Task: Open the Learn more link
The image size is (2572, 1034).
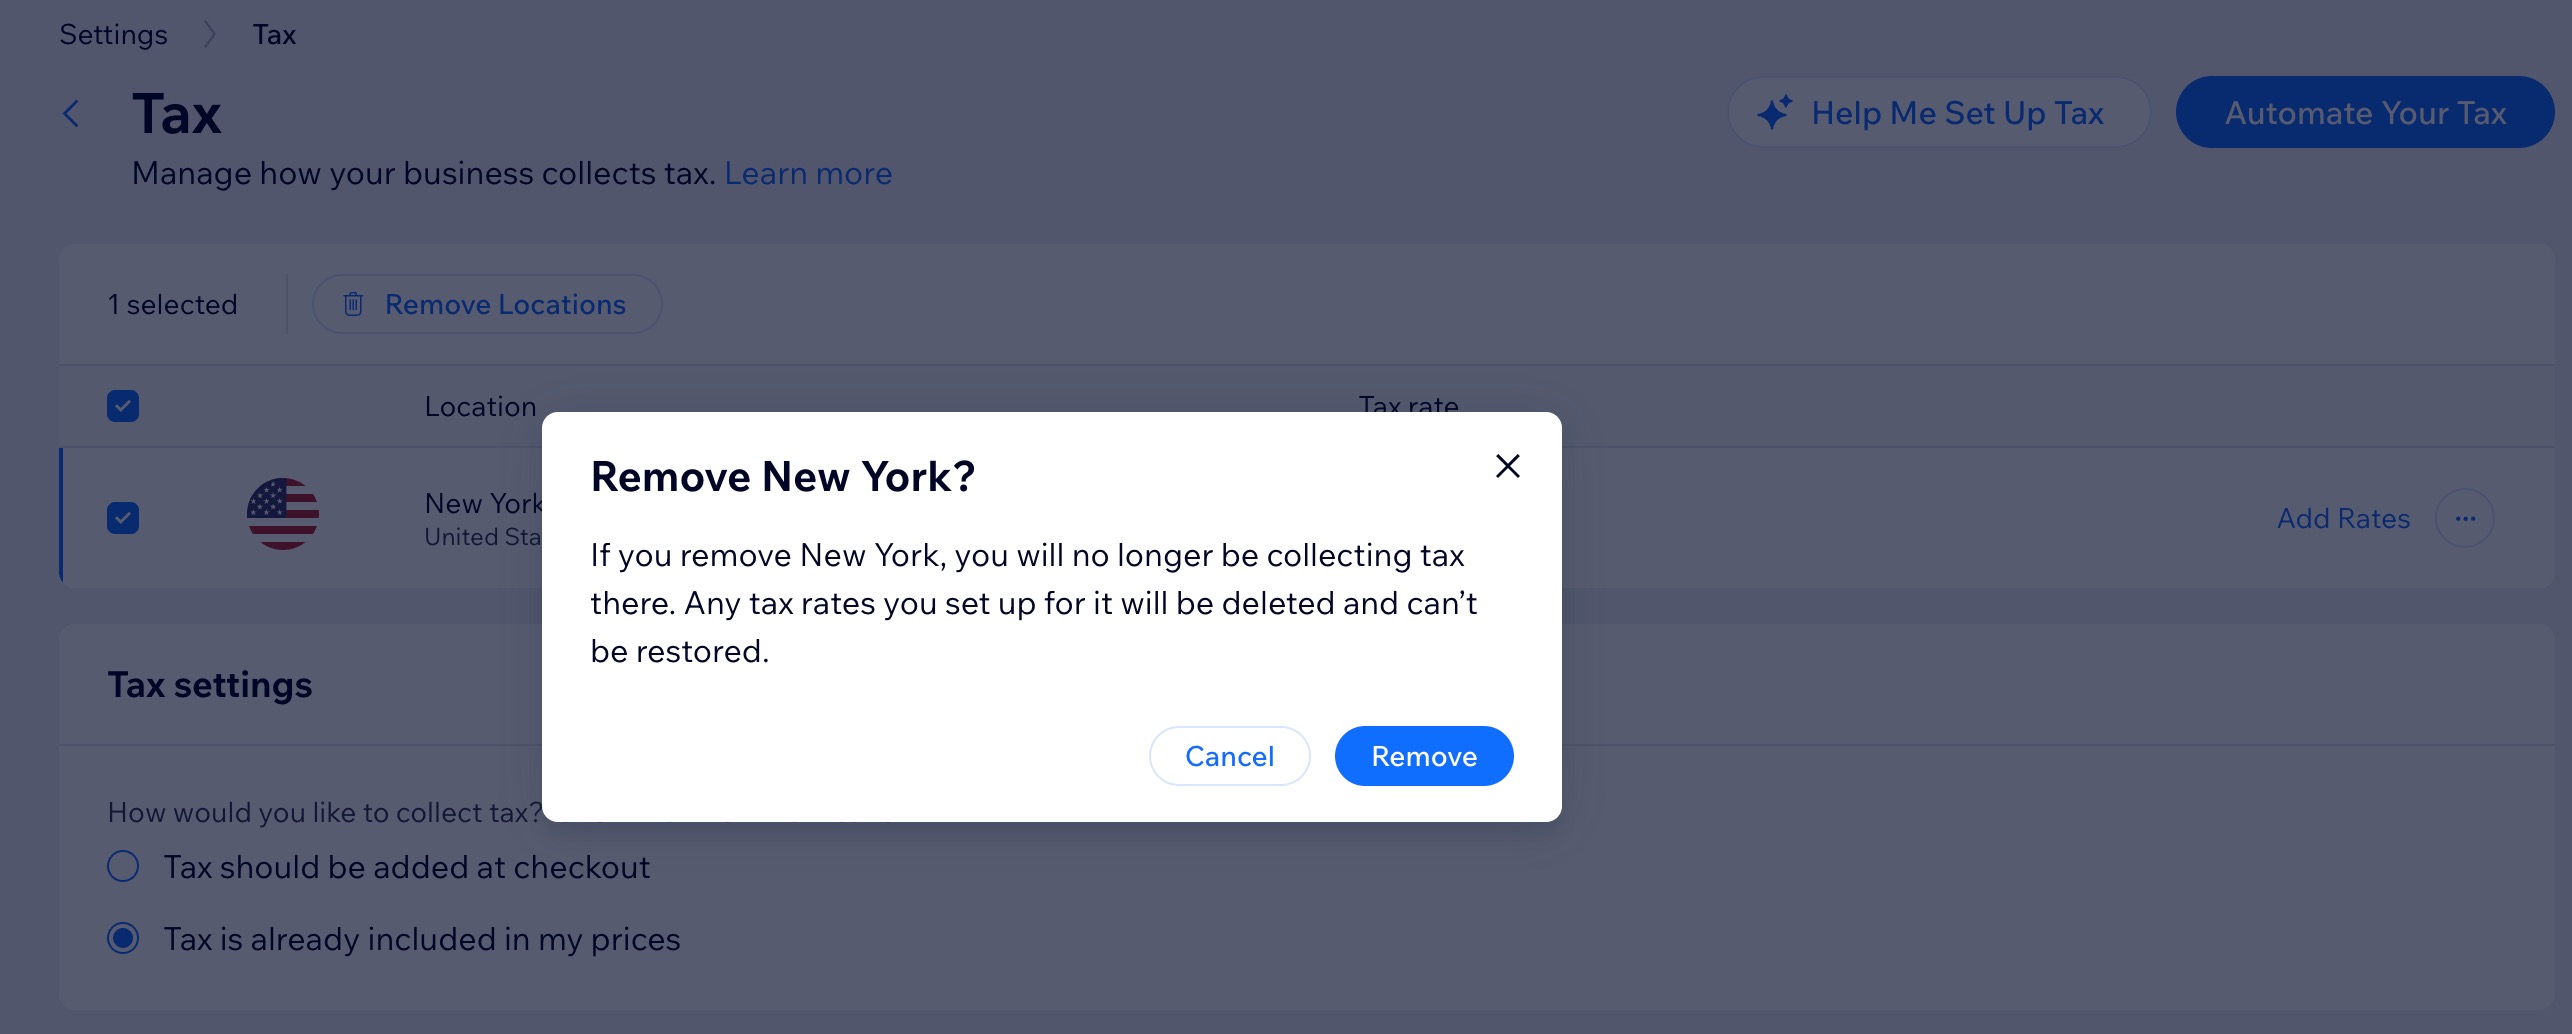Action: pyautogui.click(x=809, y=173)
